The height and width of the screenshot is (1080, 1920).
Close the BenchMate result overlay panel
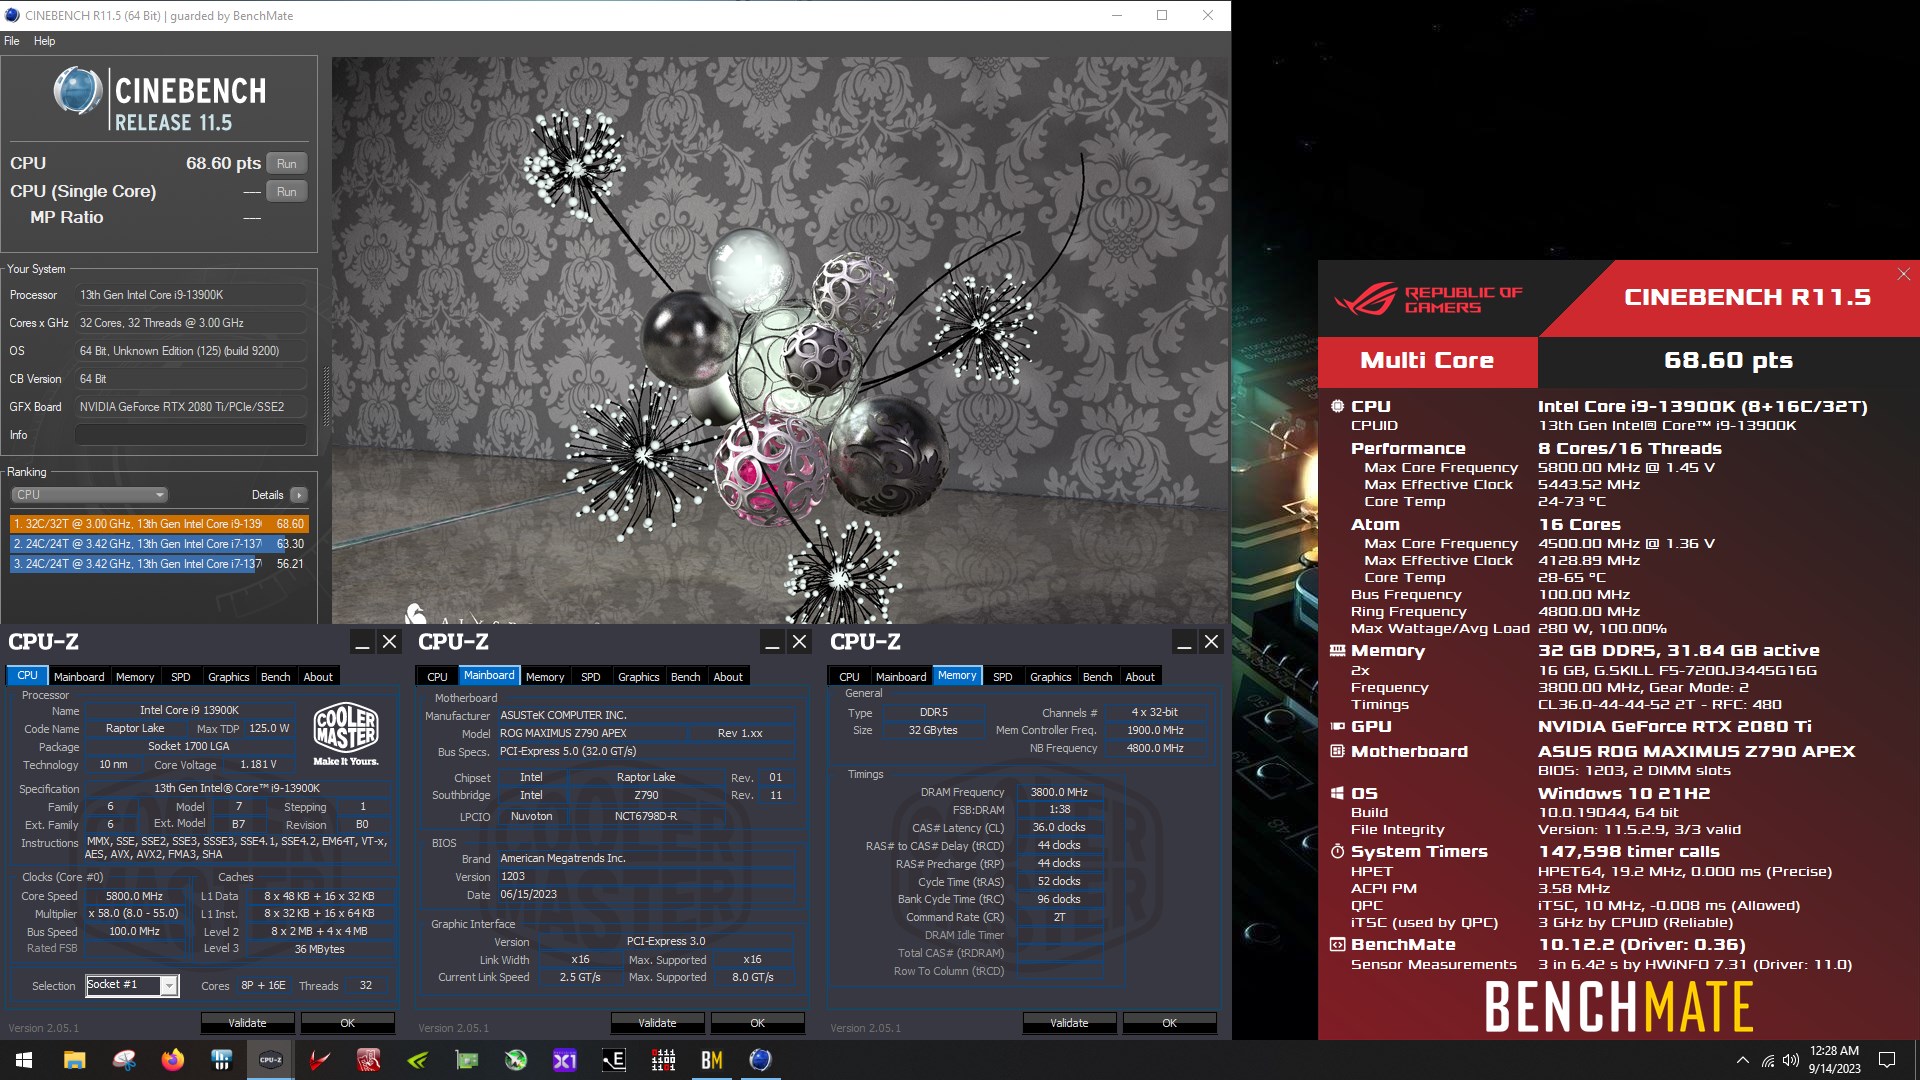[x=1903, y=274]
